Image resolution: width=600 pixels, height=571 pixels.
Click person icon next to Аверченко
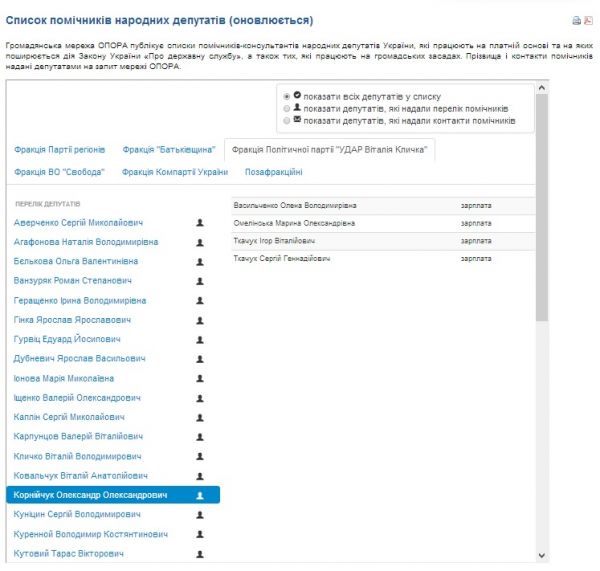[x=200, y=223]
